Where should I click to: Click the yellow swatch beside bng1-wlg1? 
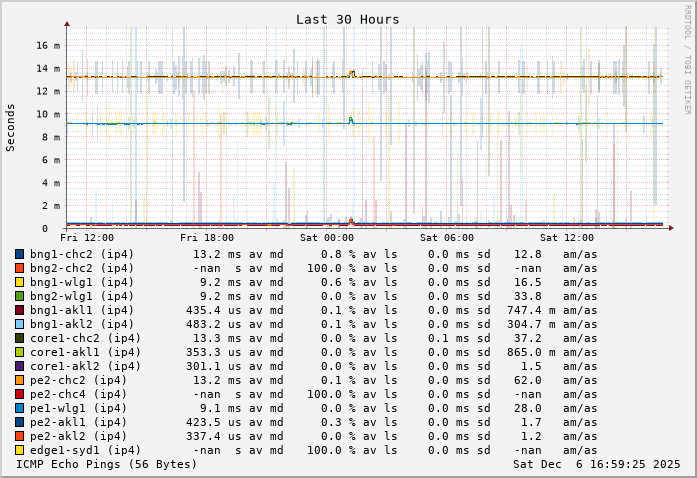click(19, 282)
